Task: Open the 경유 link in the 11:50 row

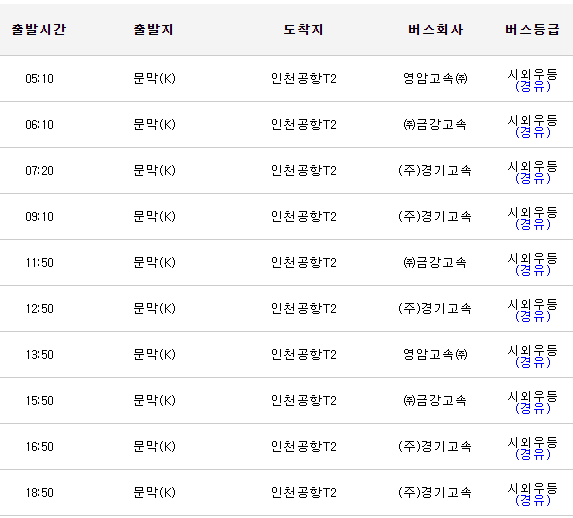Action: (532, 271)
